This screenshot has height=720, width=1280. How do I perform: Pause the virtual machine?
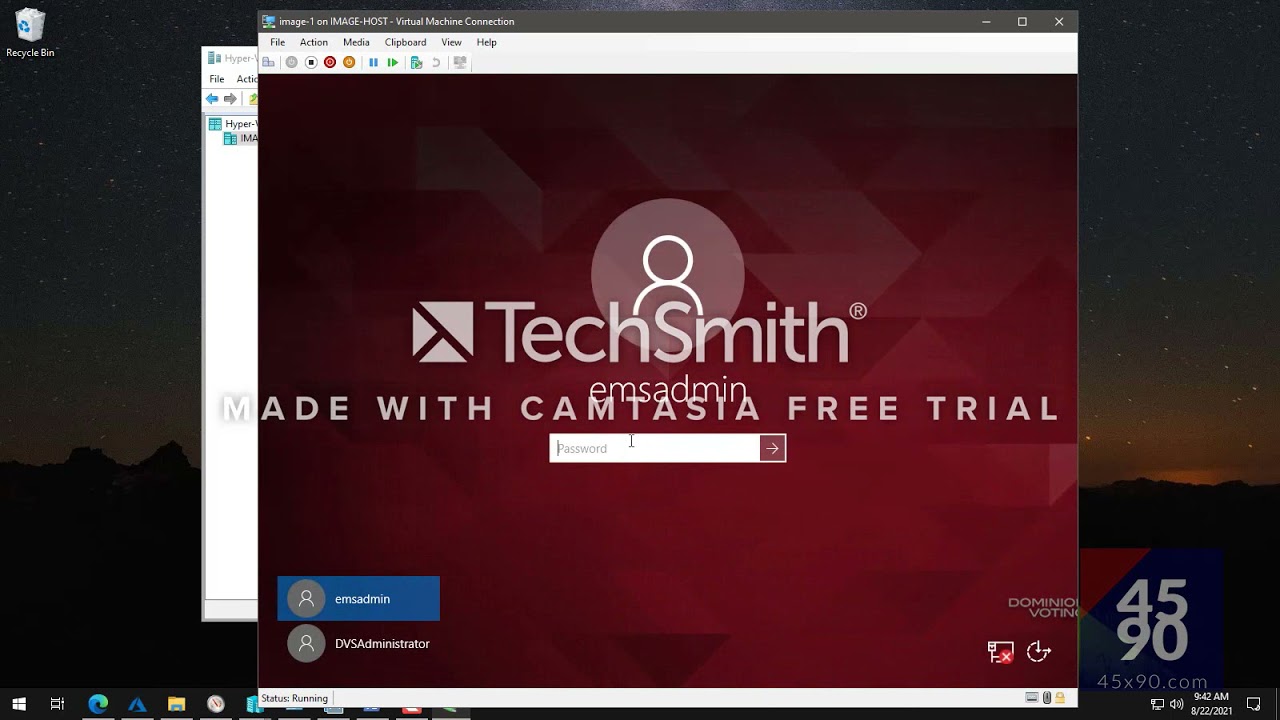pos(374,62)
